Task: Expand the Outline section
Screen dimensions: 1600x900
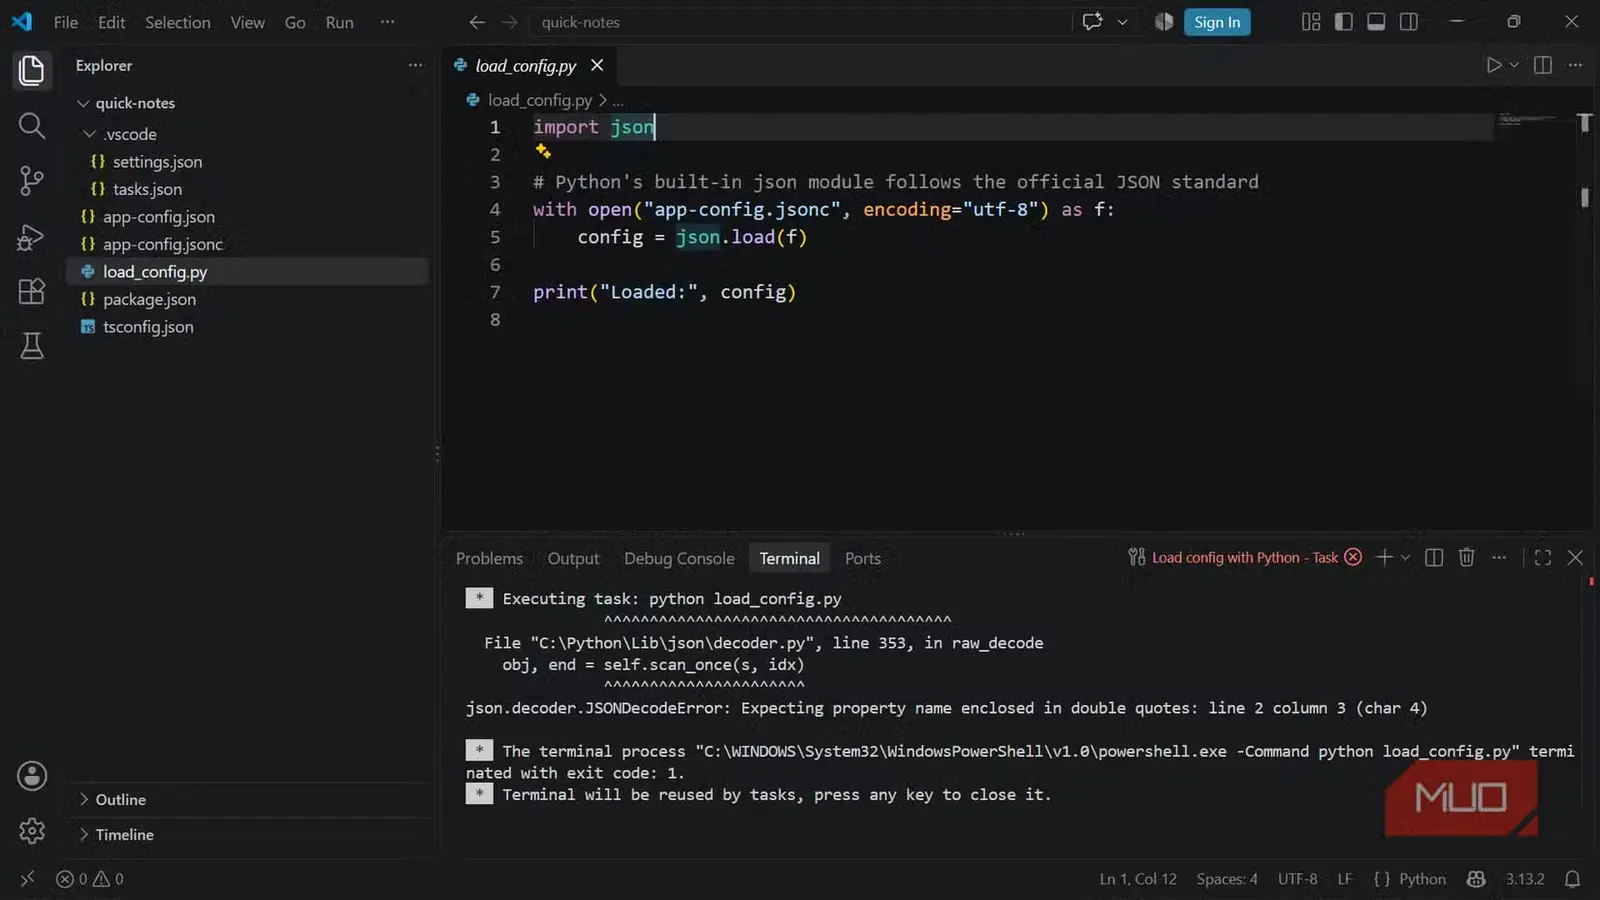Action: [x=84, y=800]
